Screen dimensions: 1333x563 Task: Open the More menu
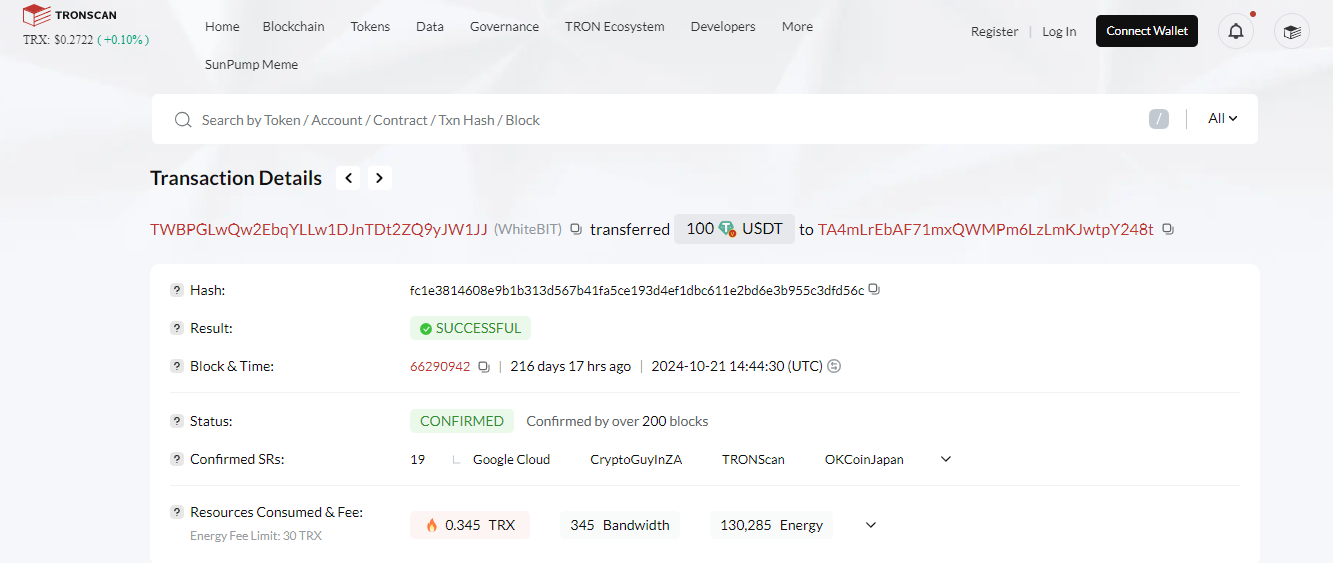[797, 27]
